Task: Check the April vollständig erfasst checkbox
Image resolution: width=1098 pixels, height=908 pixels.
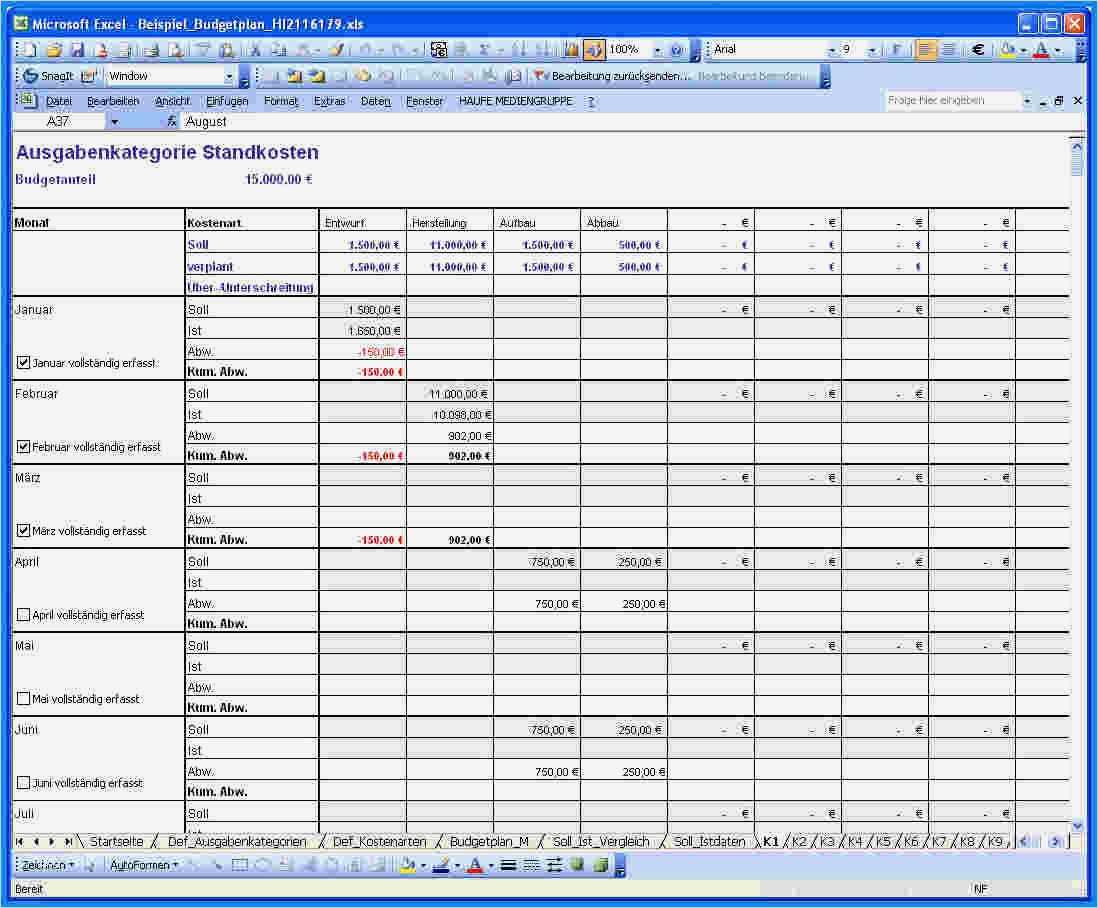Action: (23, 614)
